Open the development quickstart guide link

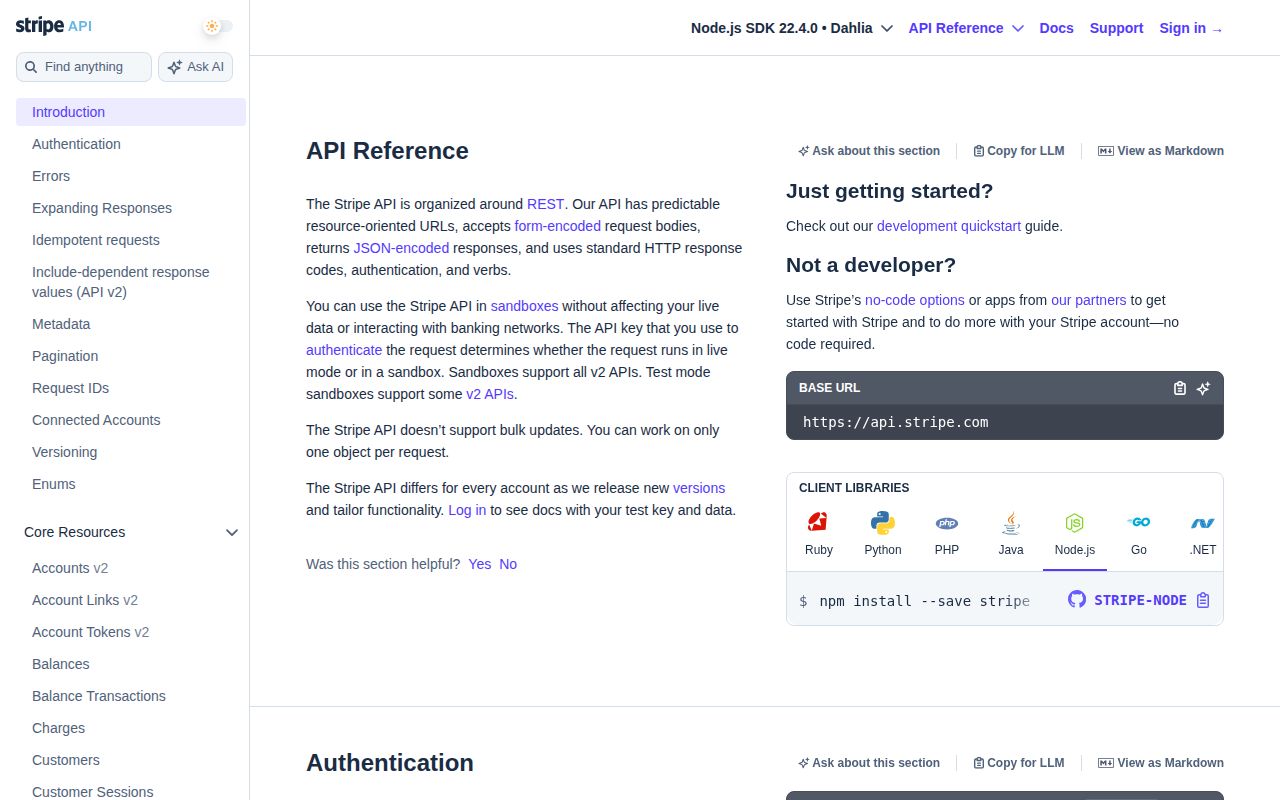pyautogui.click(x=949, y=226)
